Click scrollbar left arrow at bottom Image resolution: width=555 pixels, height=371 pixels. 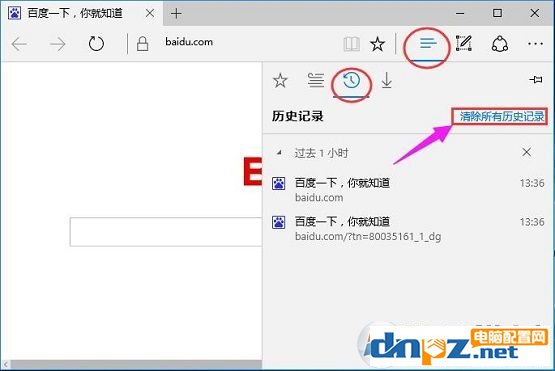6,364
